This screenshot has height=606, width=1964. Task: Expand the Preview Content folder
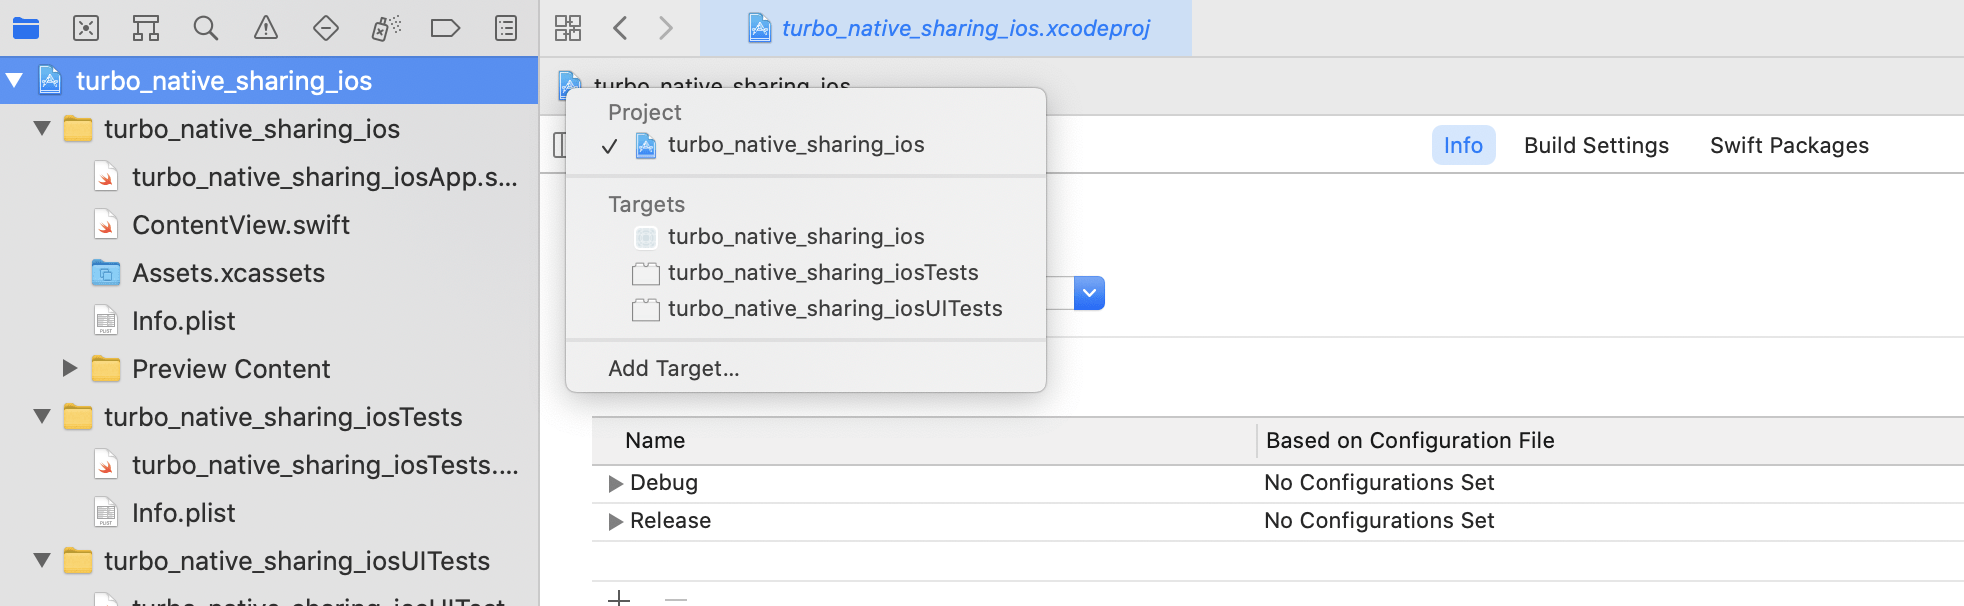[70, 368]
